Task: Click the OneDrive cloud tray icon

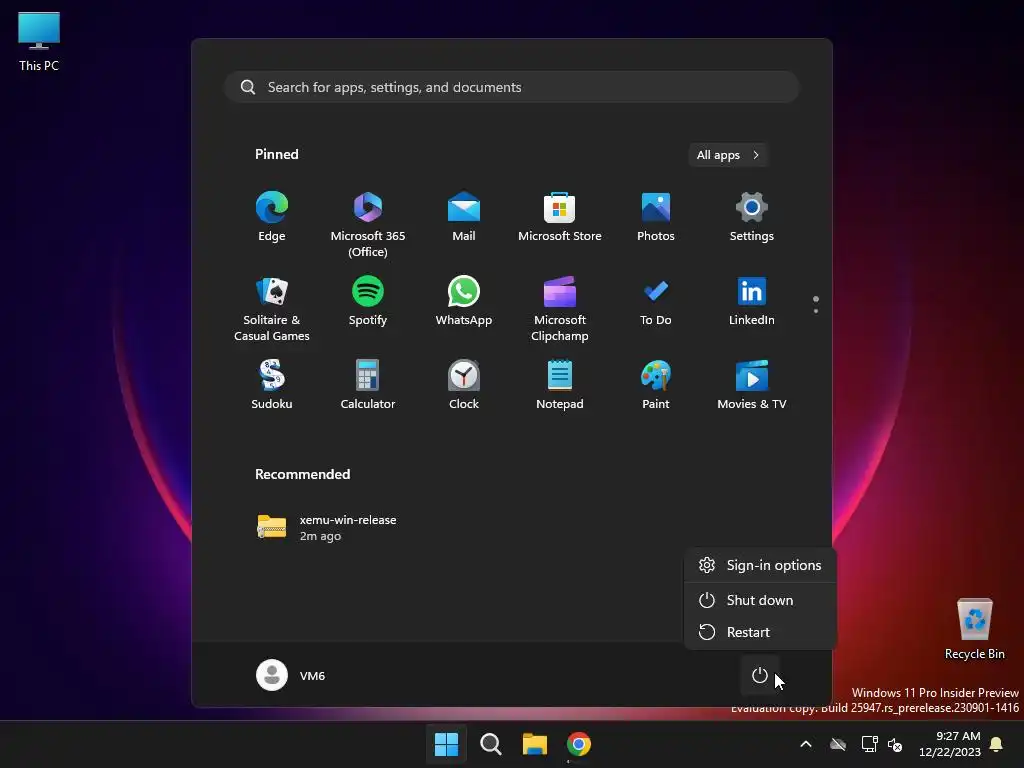Action: point(838,744)
